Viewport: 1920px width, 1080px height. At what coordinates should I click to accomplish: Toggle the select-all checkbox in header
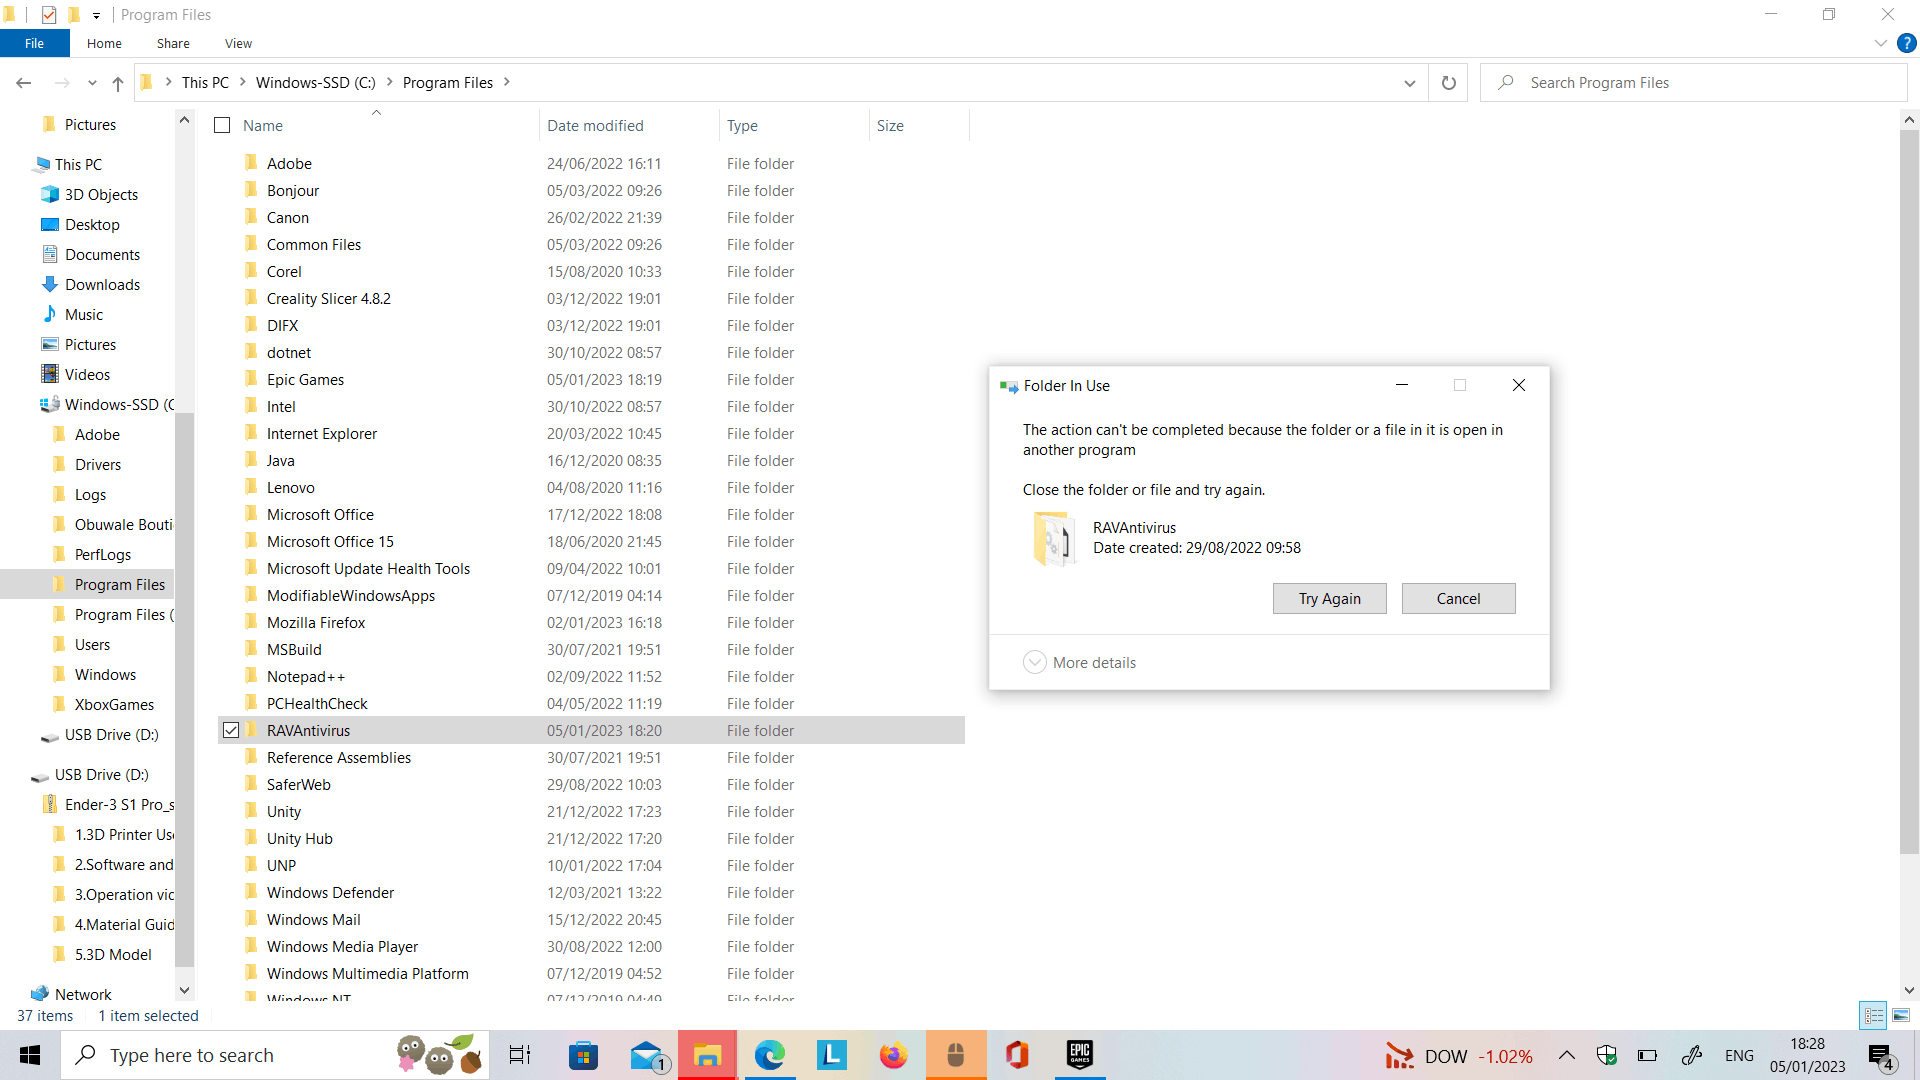point(222,125)
